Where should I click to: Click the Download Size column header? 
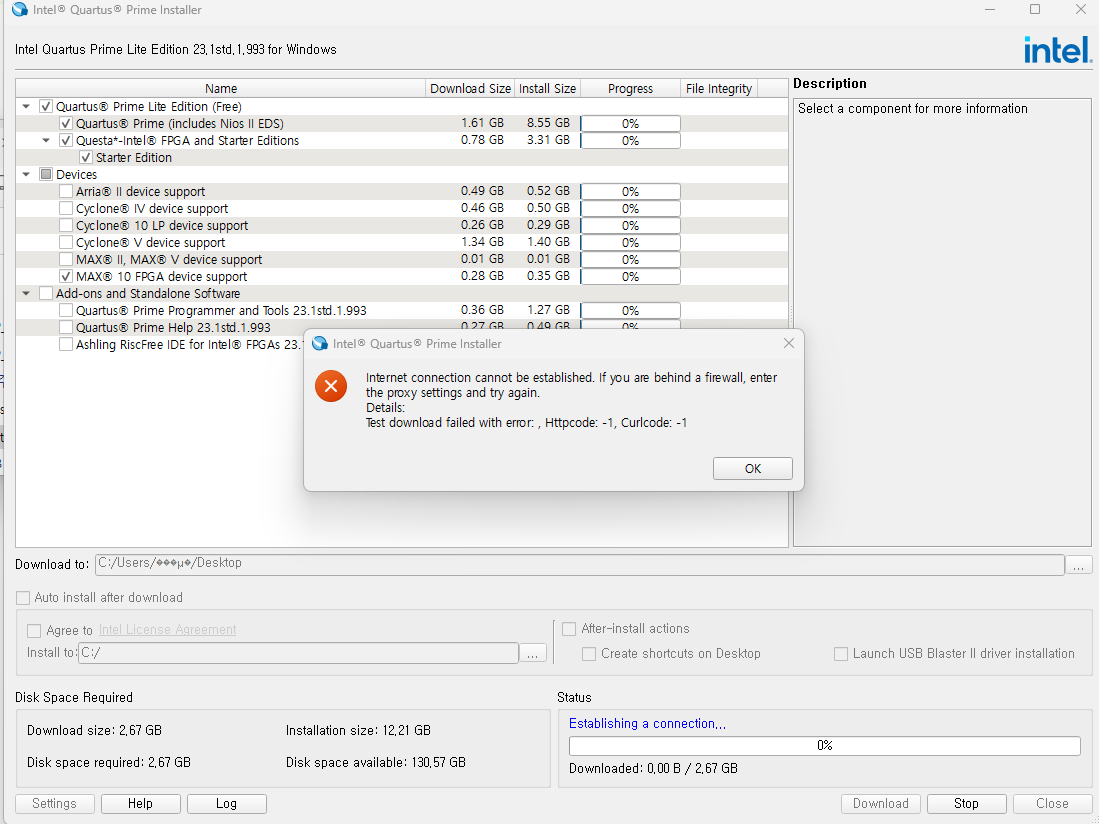point(470,88)
